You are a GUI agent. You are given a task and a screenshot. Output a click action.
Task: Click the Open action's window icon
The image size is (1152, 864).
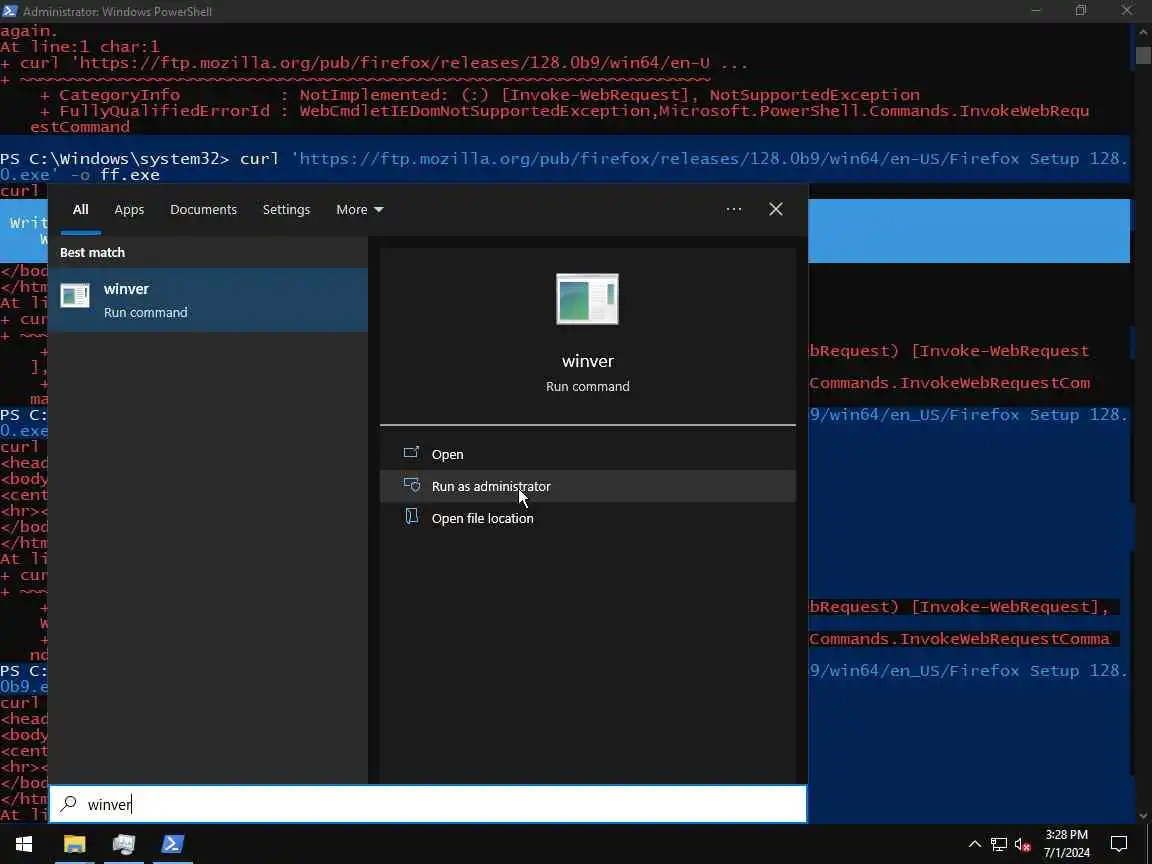(x=411, y=453)
